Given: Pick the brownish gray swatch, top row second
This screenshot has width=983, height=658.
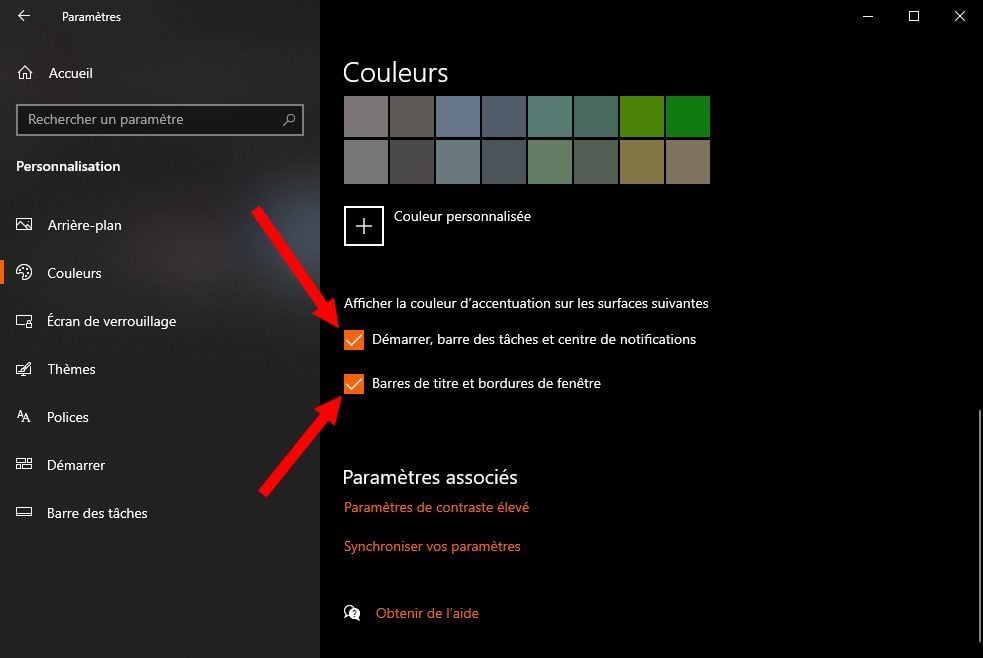Looking at the screenshot, I should pos(412,117).
